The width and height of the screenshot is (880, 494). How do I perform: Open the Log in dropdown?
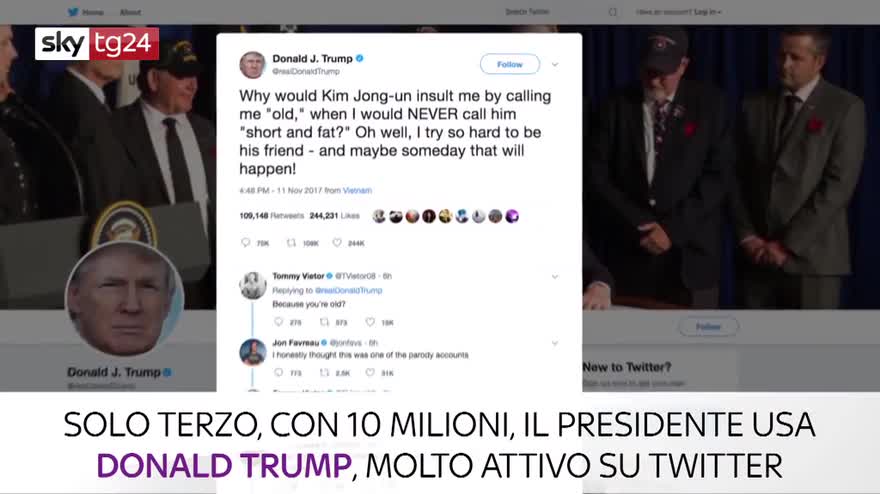click(x=707, y=12)
